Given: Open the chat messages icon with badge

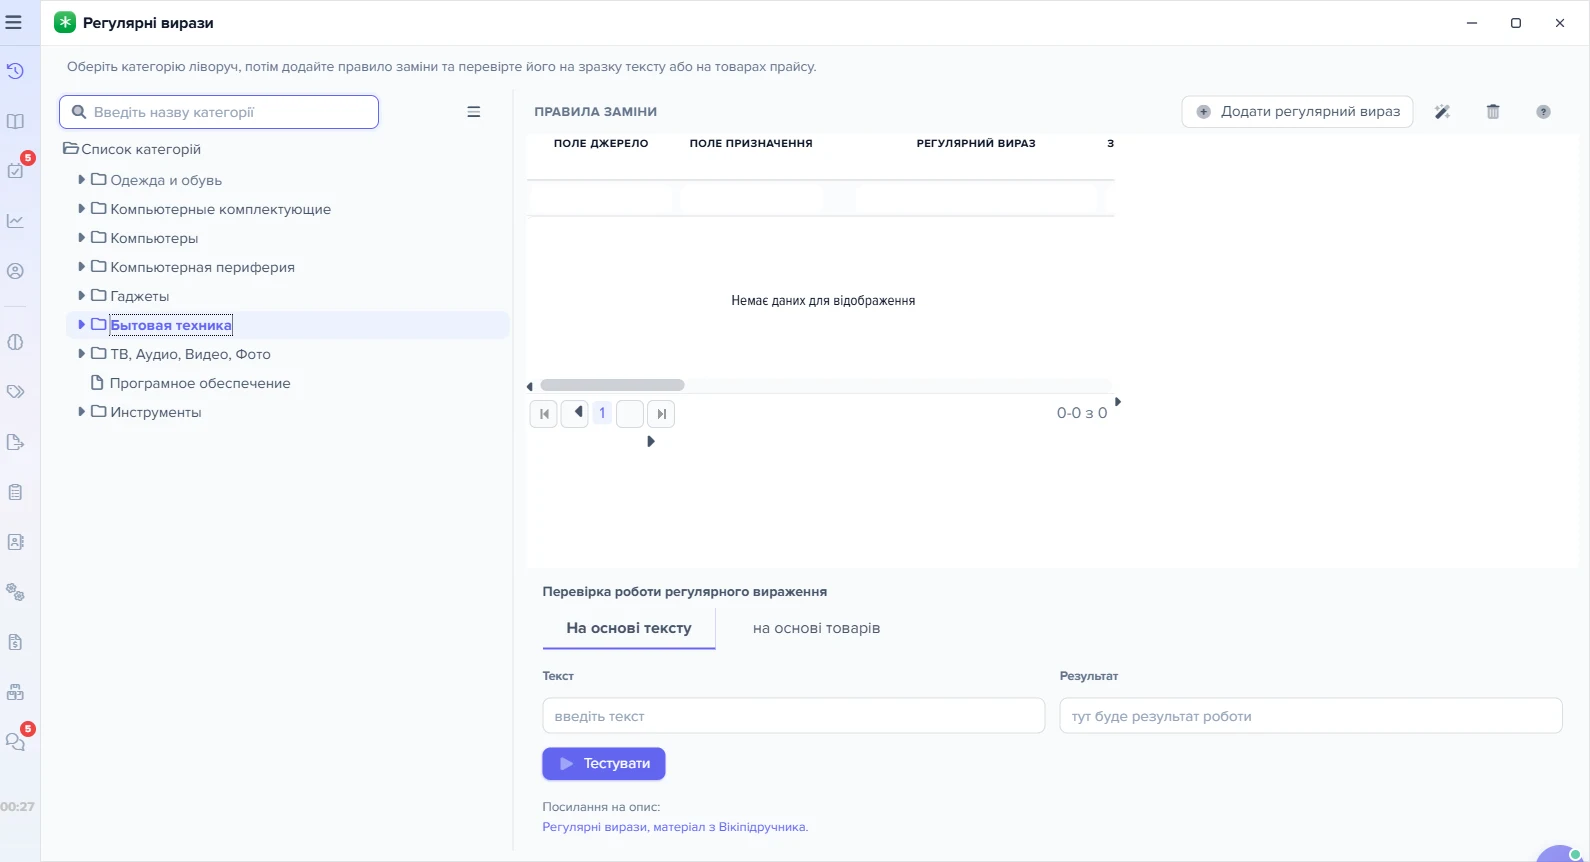Looking at the screenshot, I should (x=15, y=742).
